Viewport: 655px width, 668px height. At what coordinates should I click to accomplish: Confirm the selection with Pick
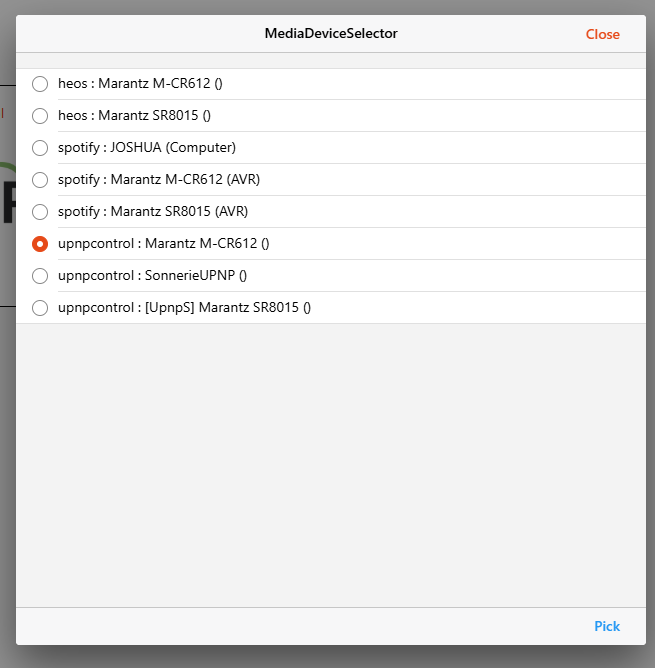coord(607,626)
